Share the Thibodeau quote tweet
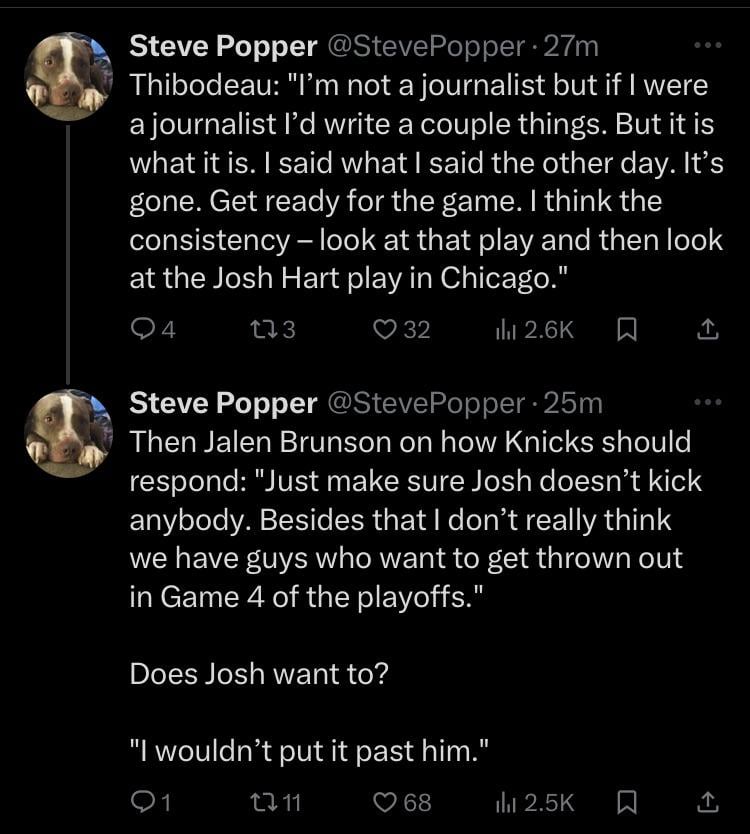 click(x=706, y=329)
